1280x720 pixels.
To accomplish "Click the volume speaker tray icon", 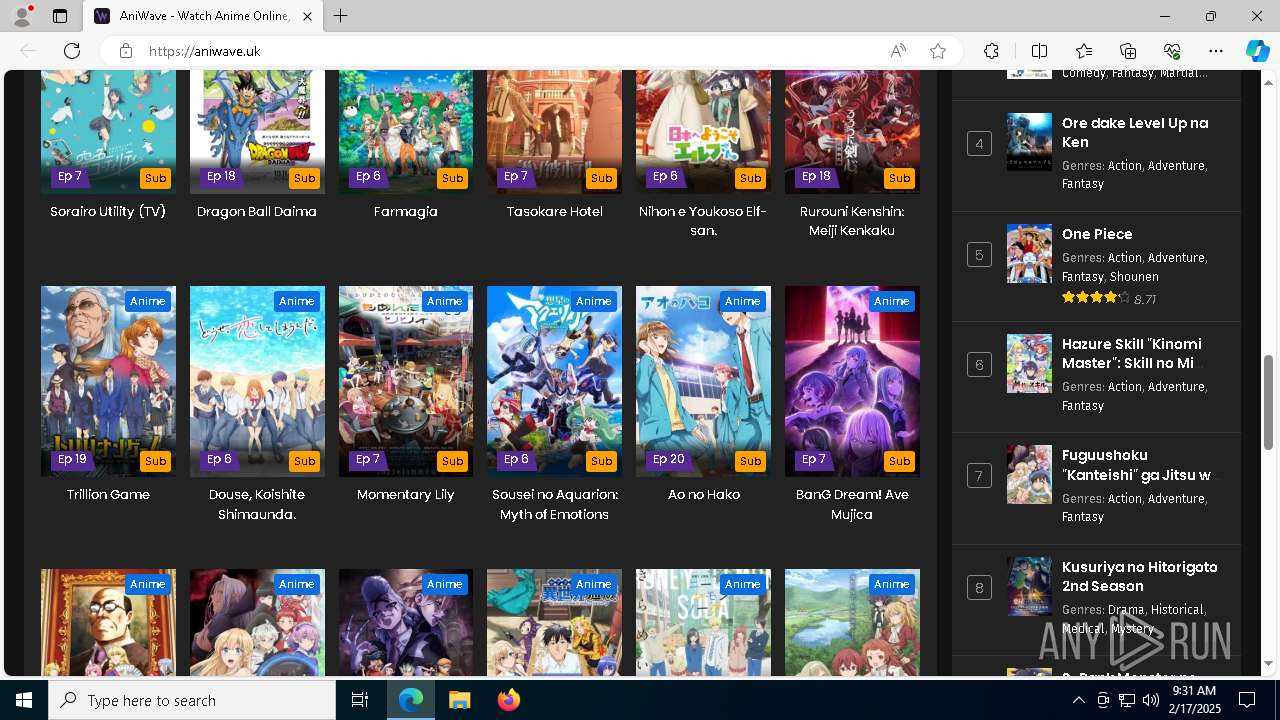I will point(1150,700).
